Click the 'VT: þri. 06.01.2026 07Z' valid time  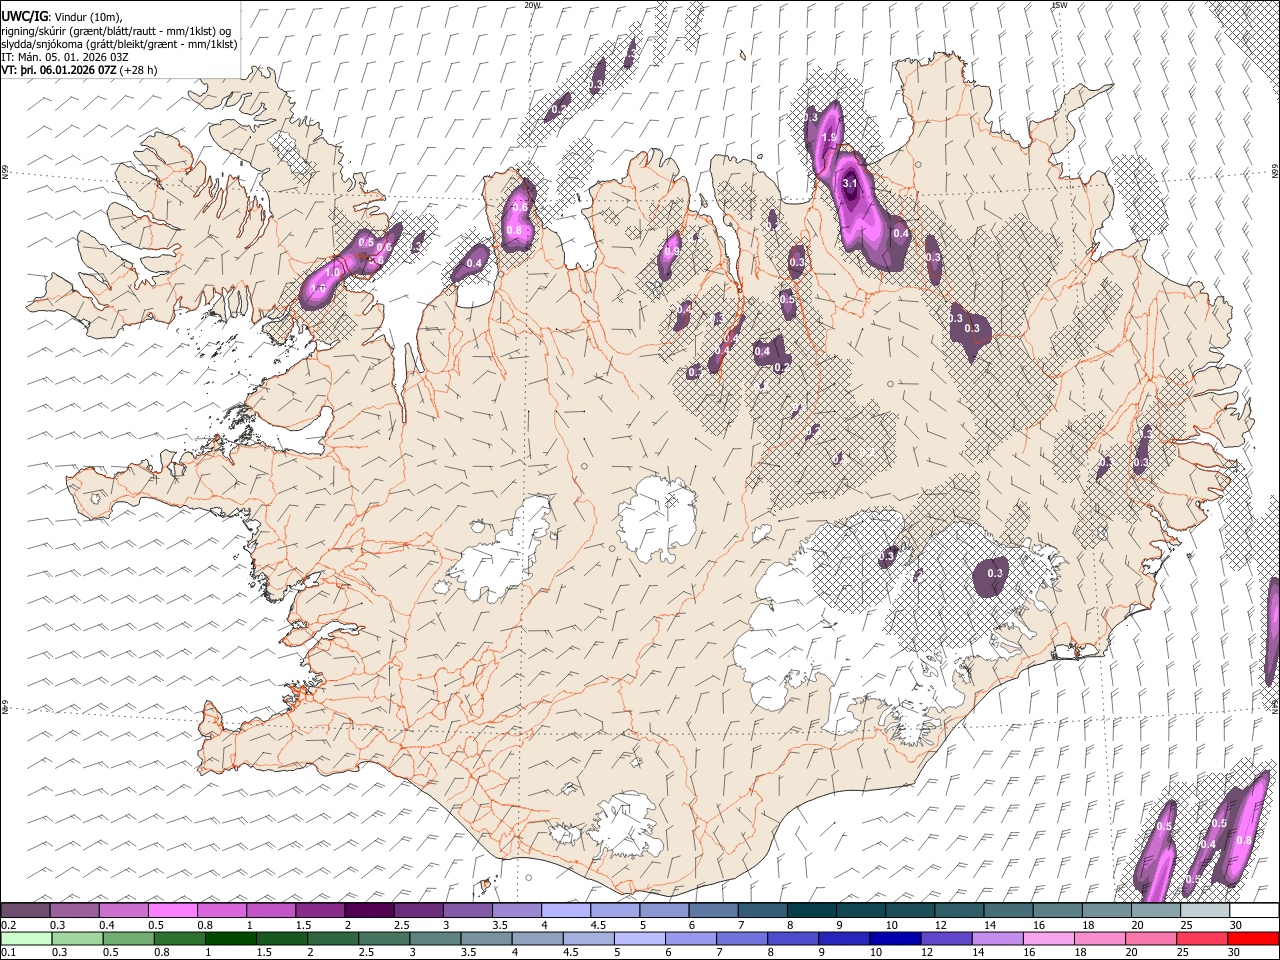coord(59,70)
